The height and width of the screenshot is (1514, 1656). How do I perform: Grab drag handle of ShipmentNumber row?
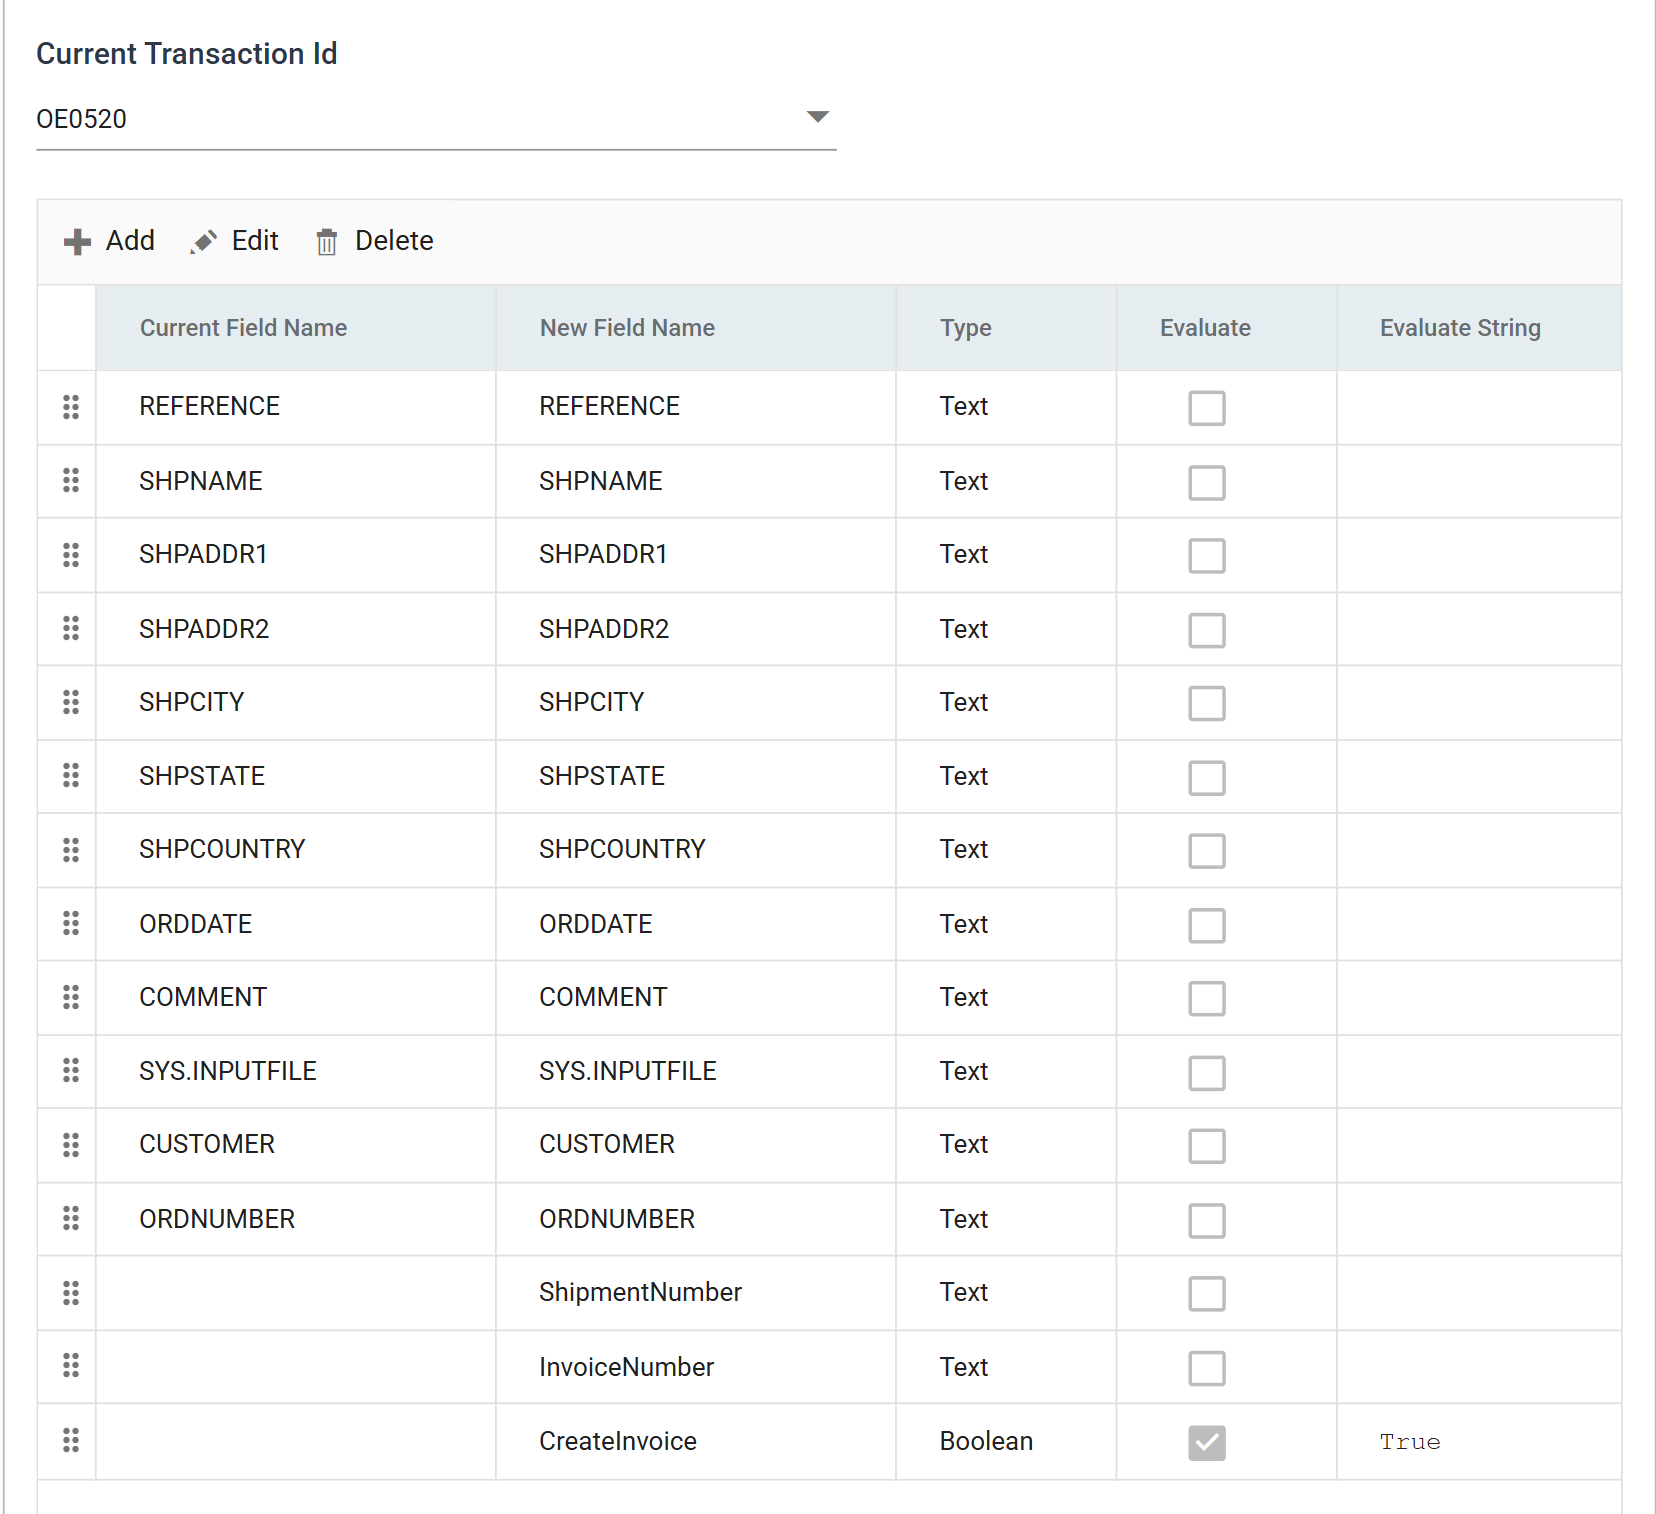[71, 1293]
